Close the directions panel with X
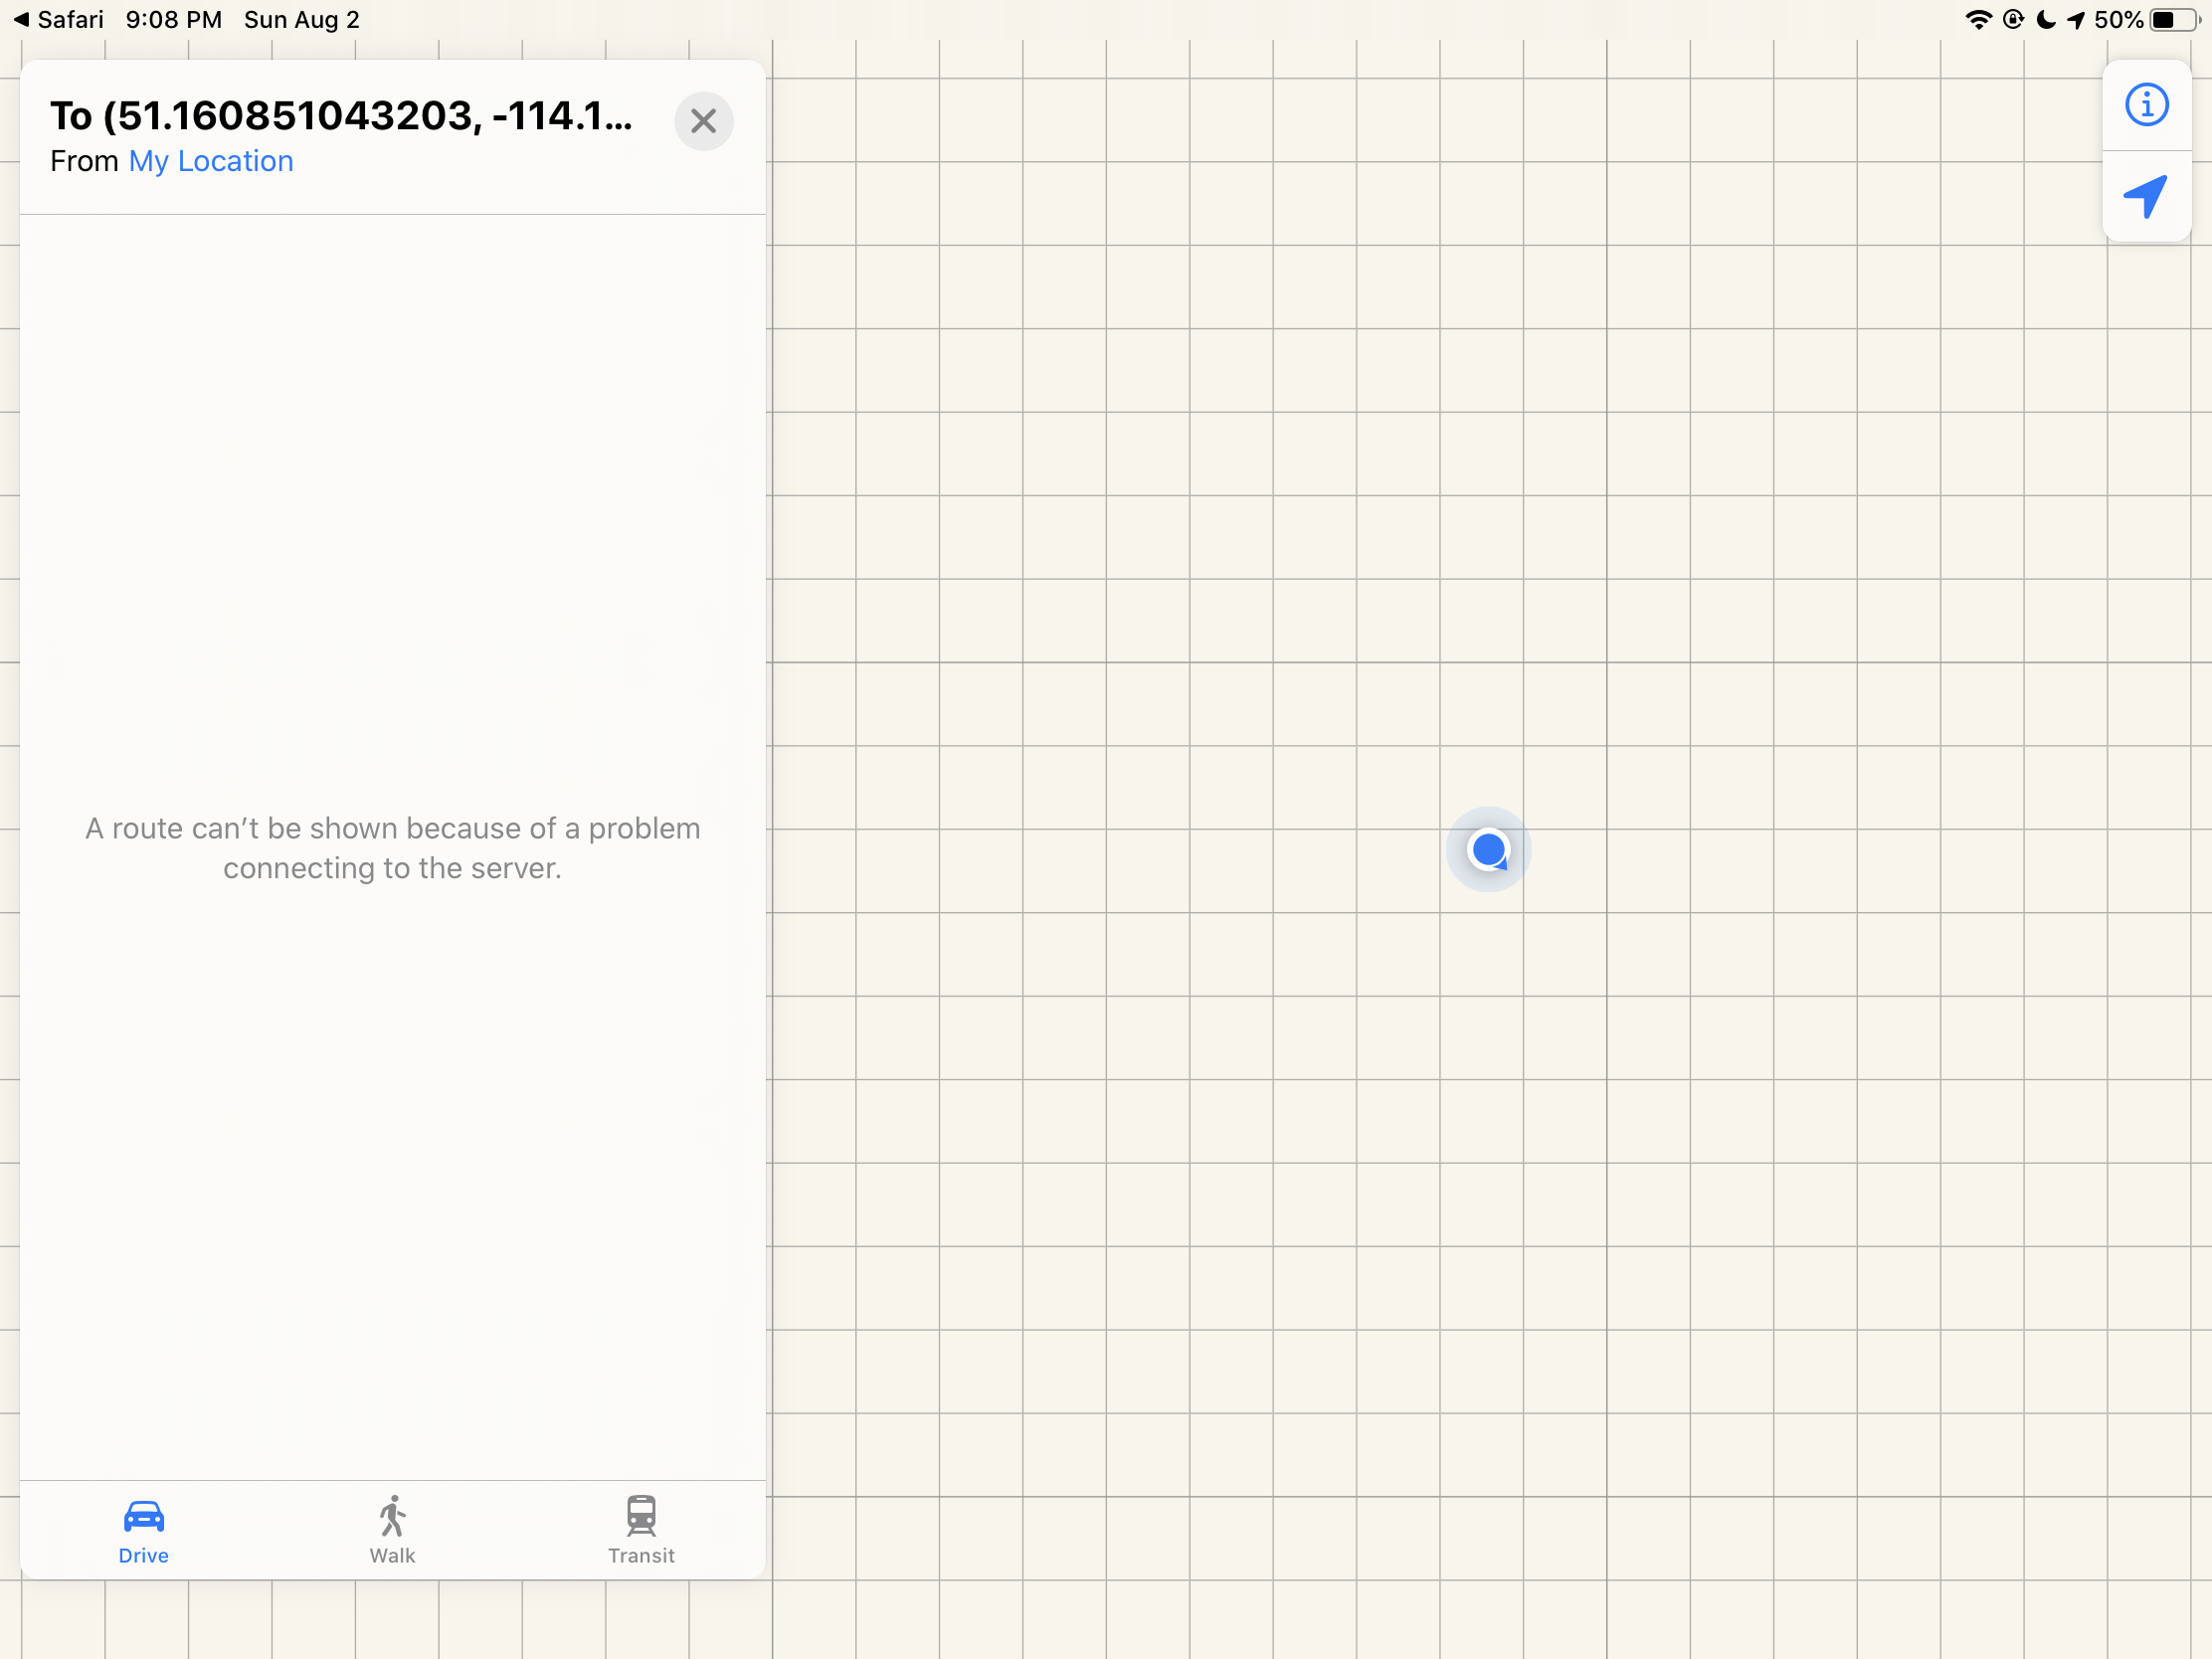2212x1659 pixels. point(703,121)
